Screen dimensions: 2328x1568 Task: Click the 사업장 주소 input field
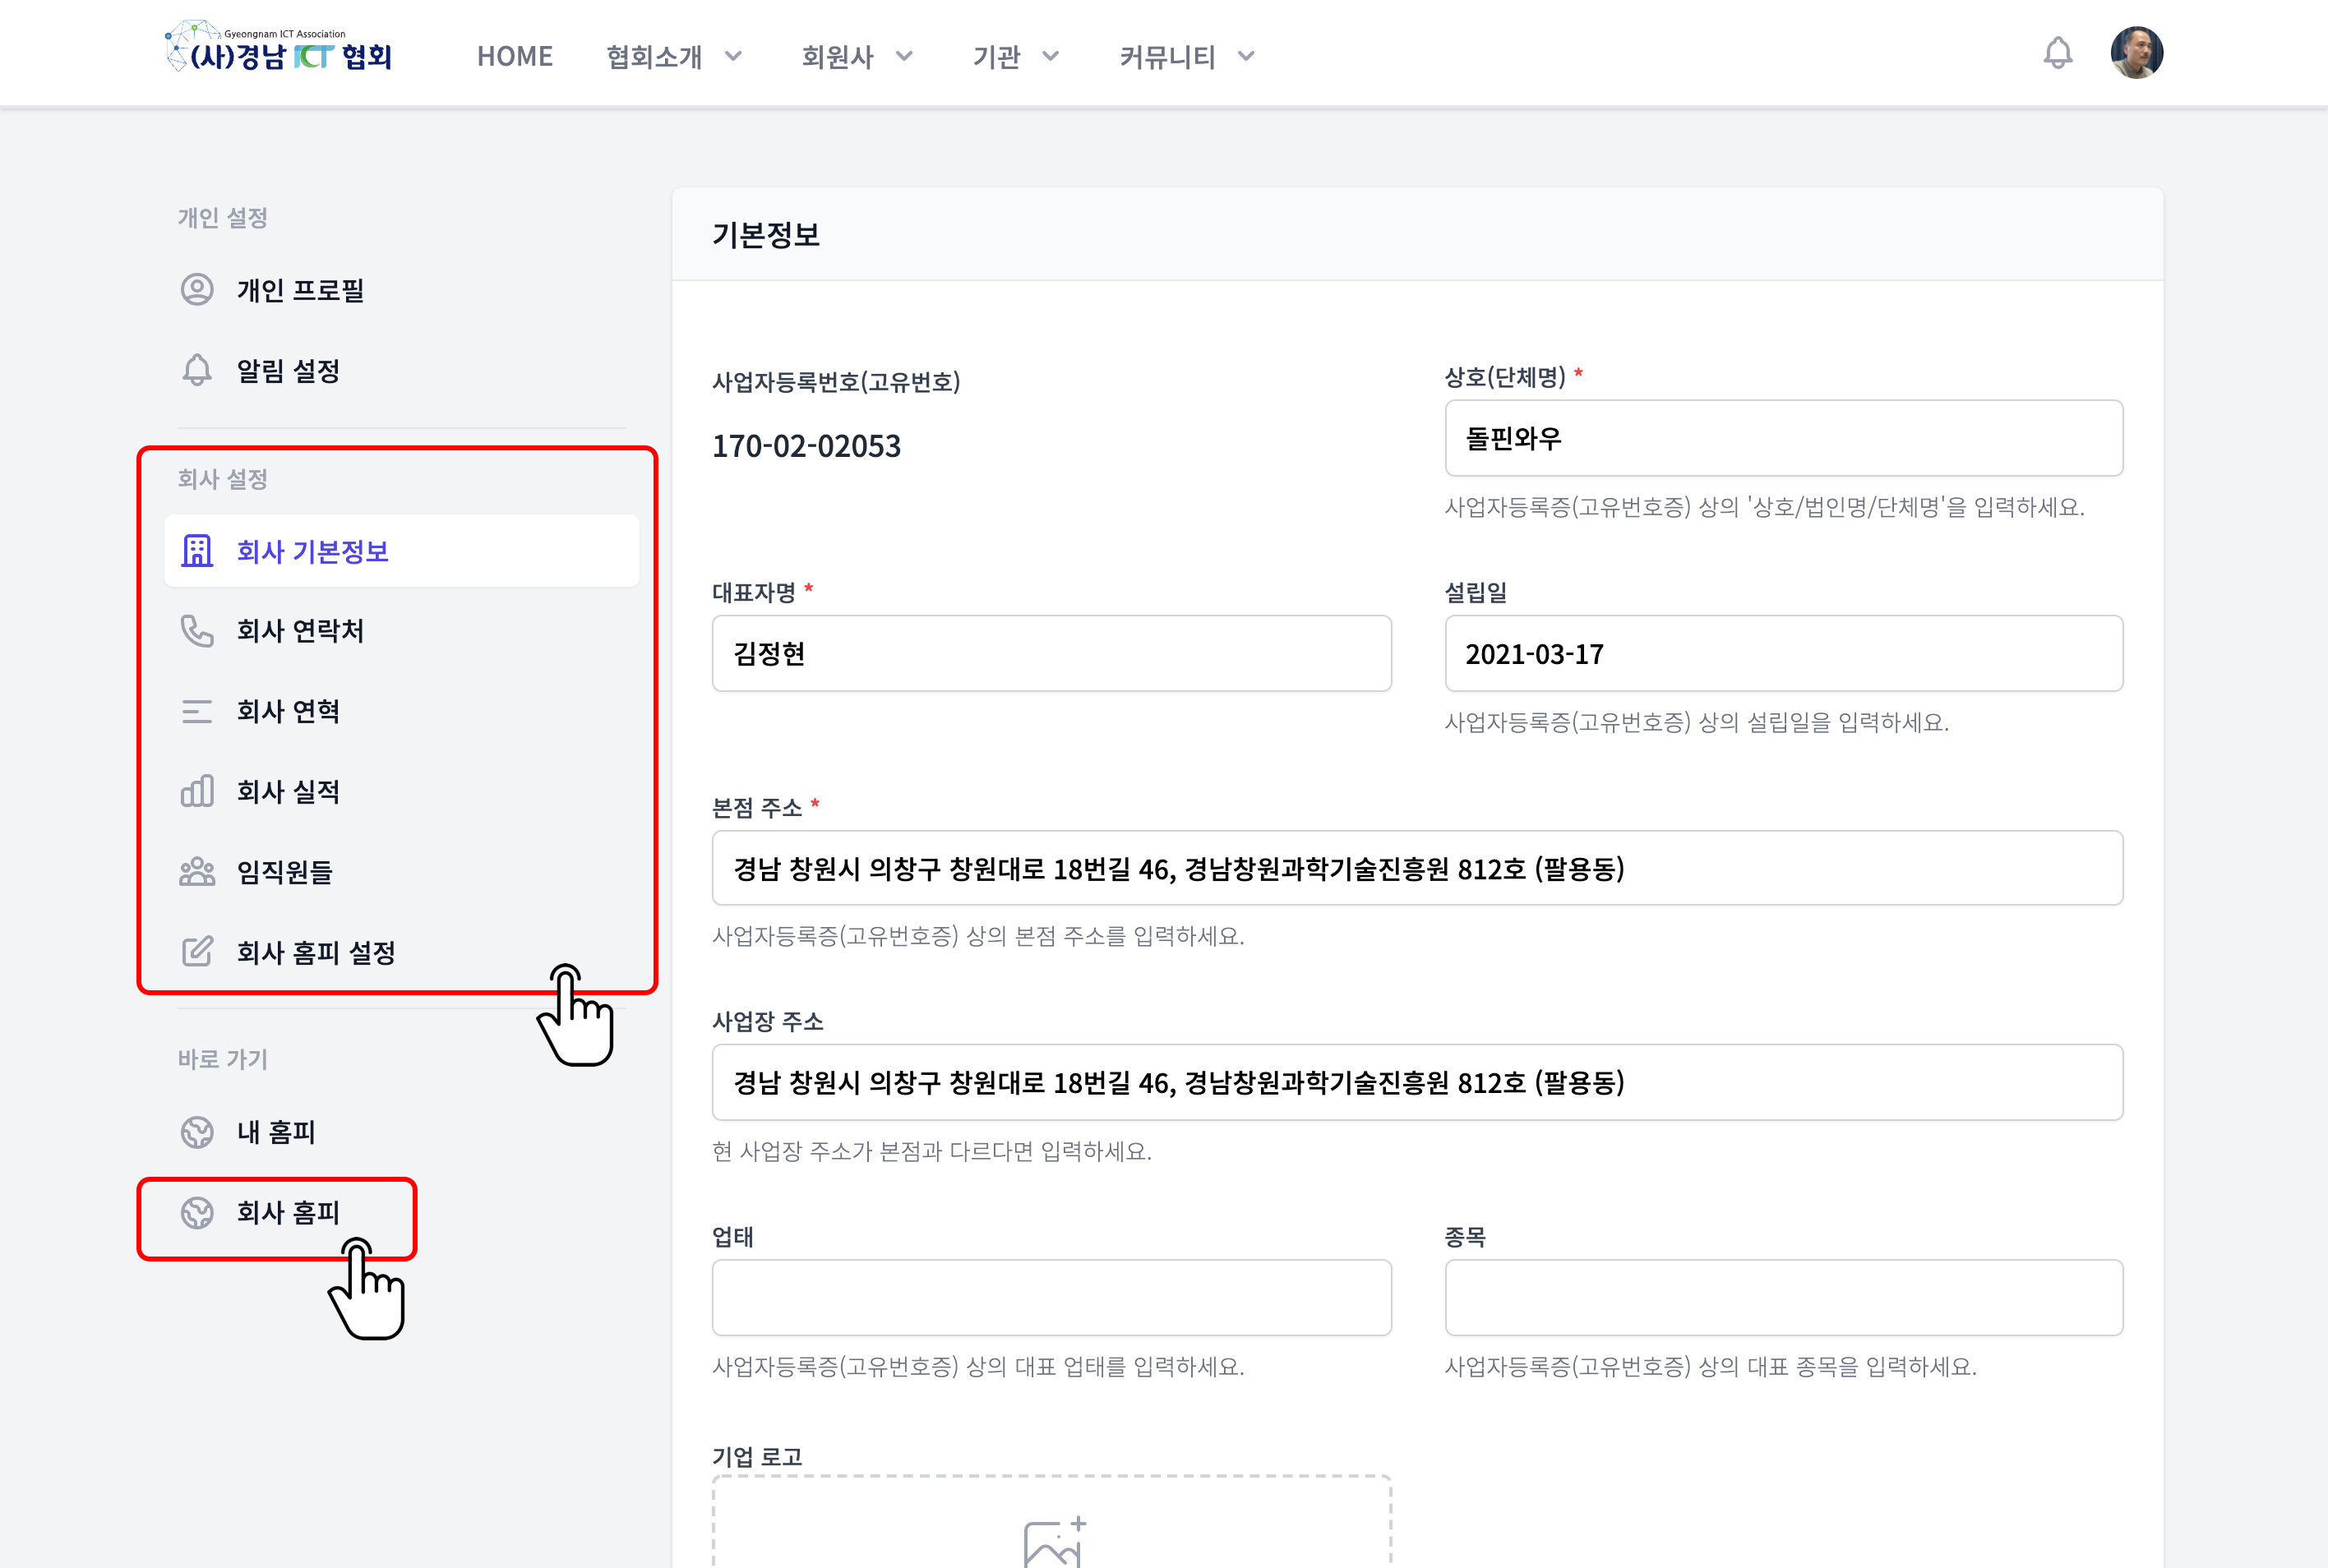coord(1417,1082)
